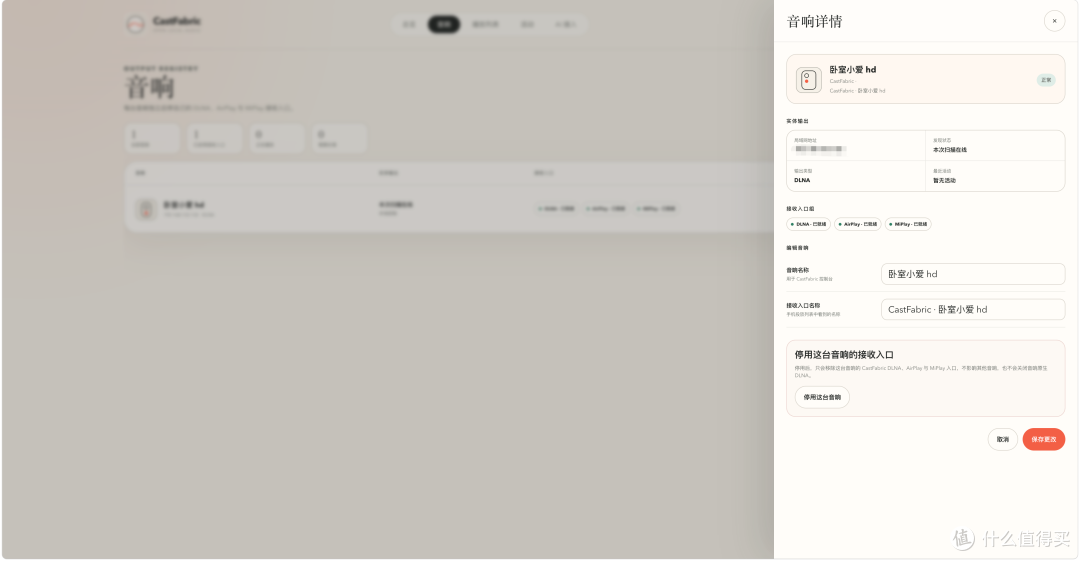Click the 音响详情 panel heading
The width and height of the screenshot is (1080, 561).
(814, 21)
